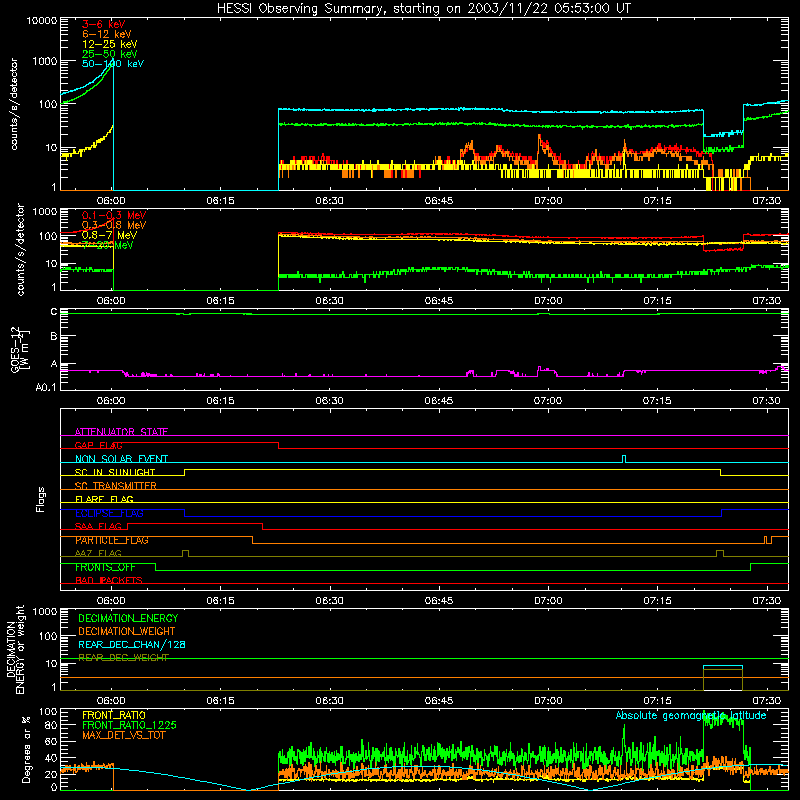Select the red 0.1-0.3 MeV legend label
800x800 pixels.
pos(114,215)
